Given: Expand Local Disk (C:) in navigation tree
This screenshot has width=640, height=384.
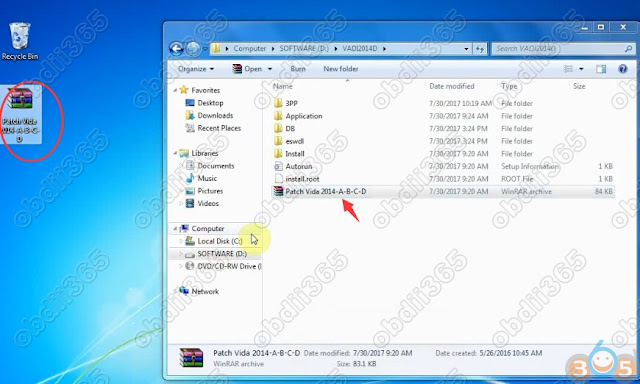Looking at the screenshot, I should click(181, 241).
